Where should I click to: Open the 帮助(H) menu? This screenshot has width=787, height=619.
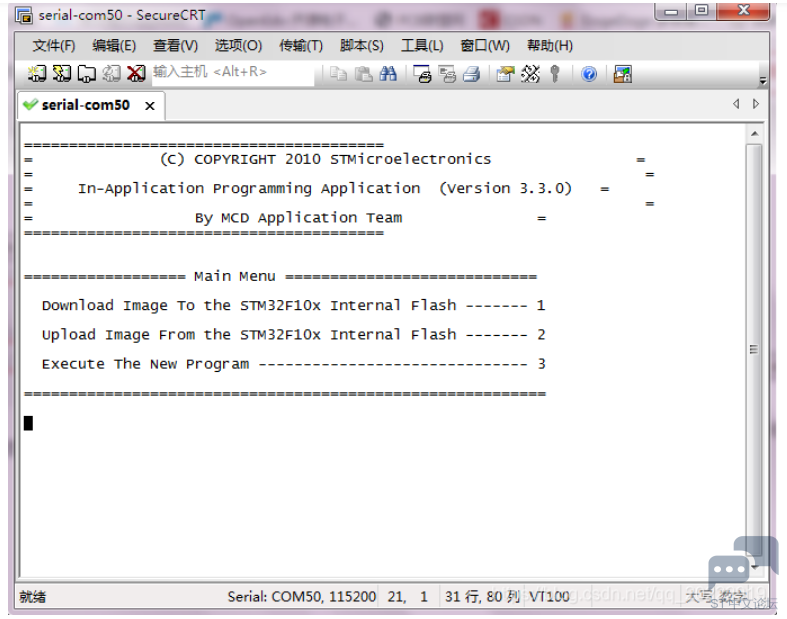(550, 46)
